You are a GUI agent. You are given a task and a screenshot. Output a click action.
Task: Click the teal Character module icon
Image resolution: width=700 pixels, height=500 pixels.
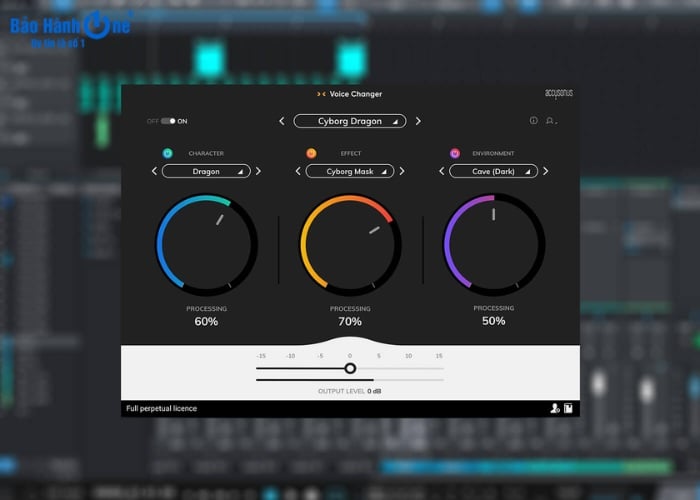(167, 153)
